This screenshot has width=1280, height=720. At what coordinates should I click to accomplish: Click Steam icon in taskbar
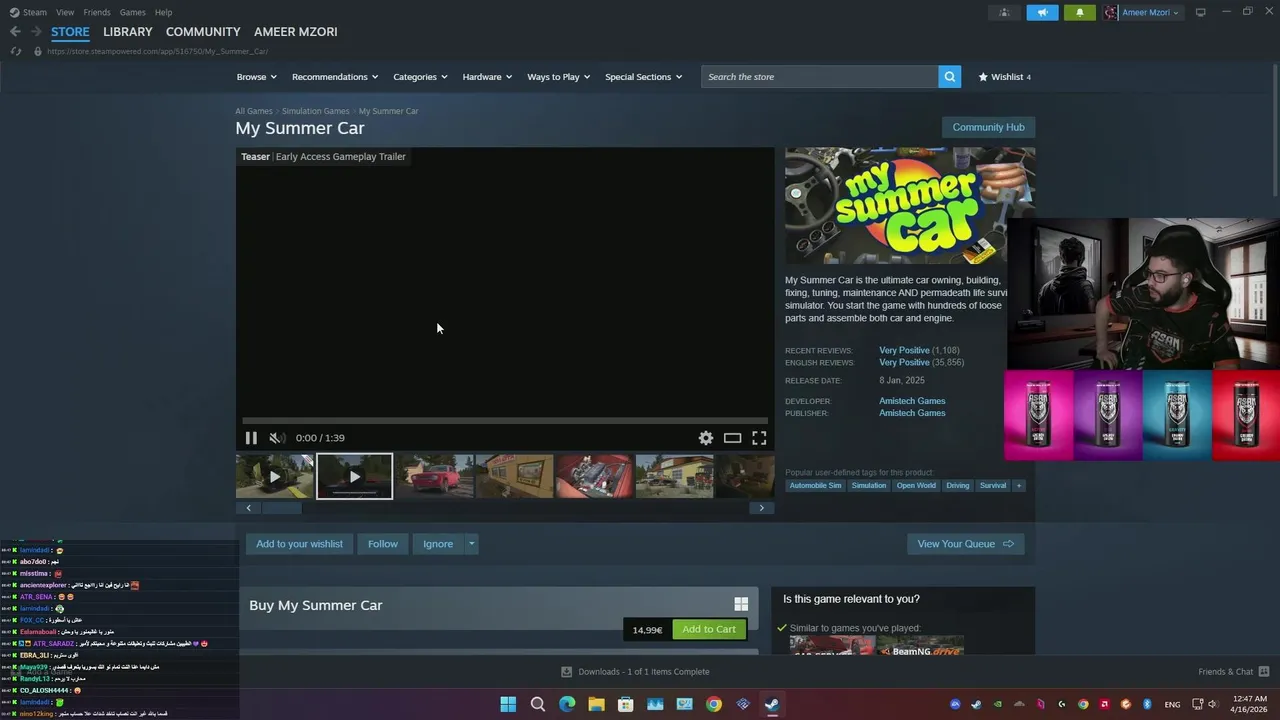[x=772, y=704]
